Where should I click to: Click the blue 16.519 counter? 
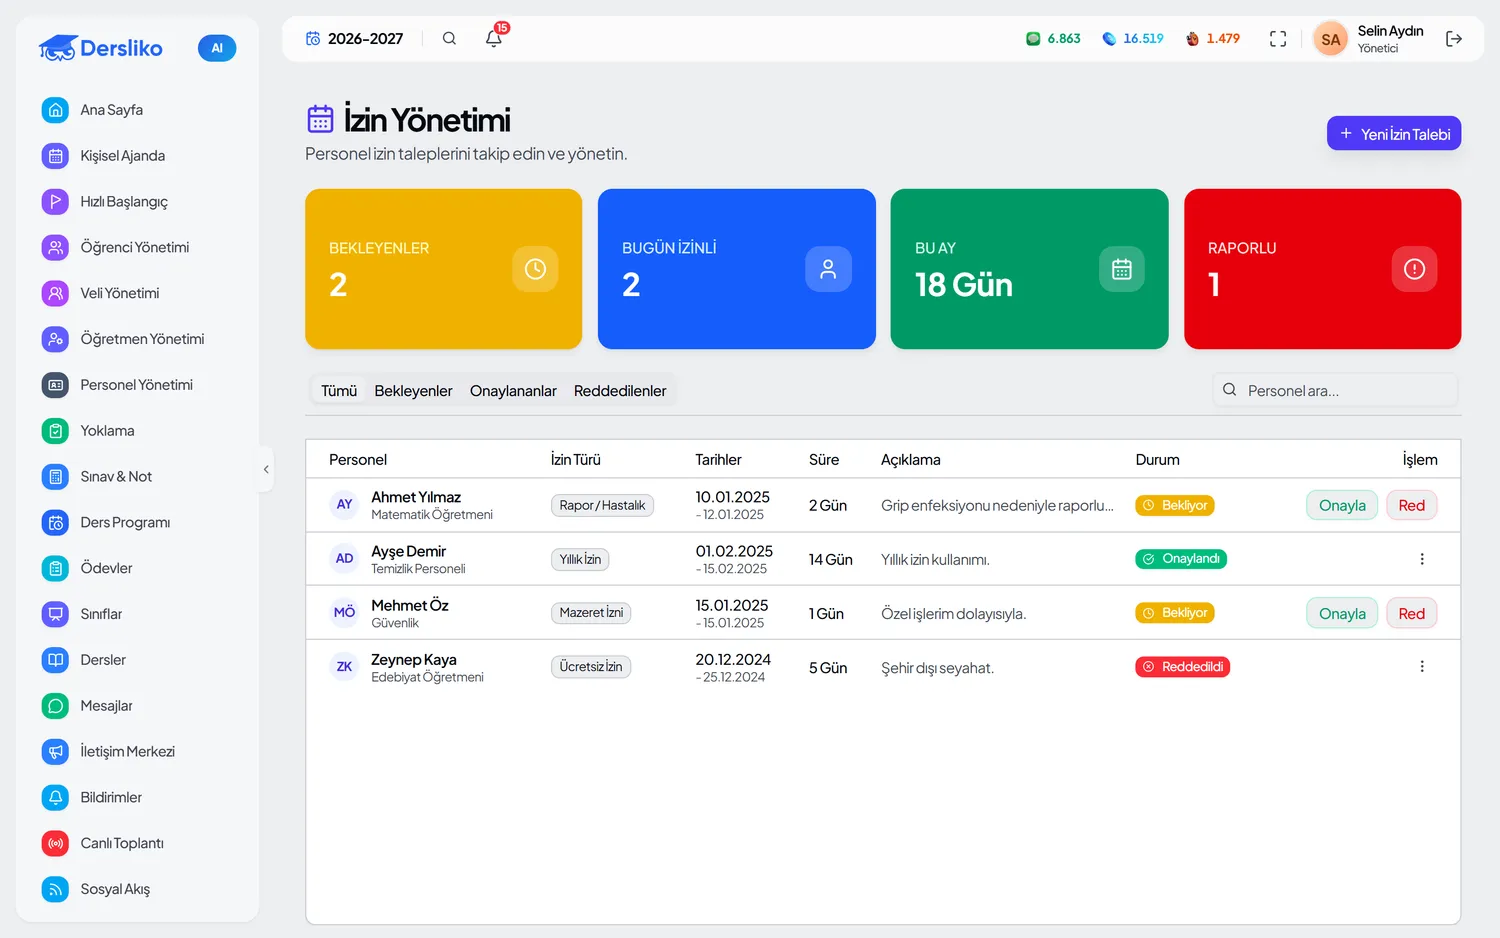[x=1133, y=39]
